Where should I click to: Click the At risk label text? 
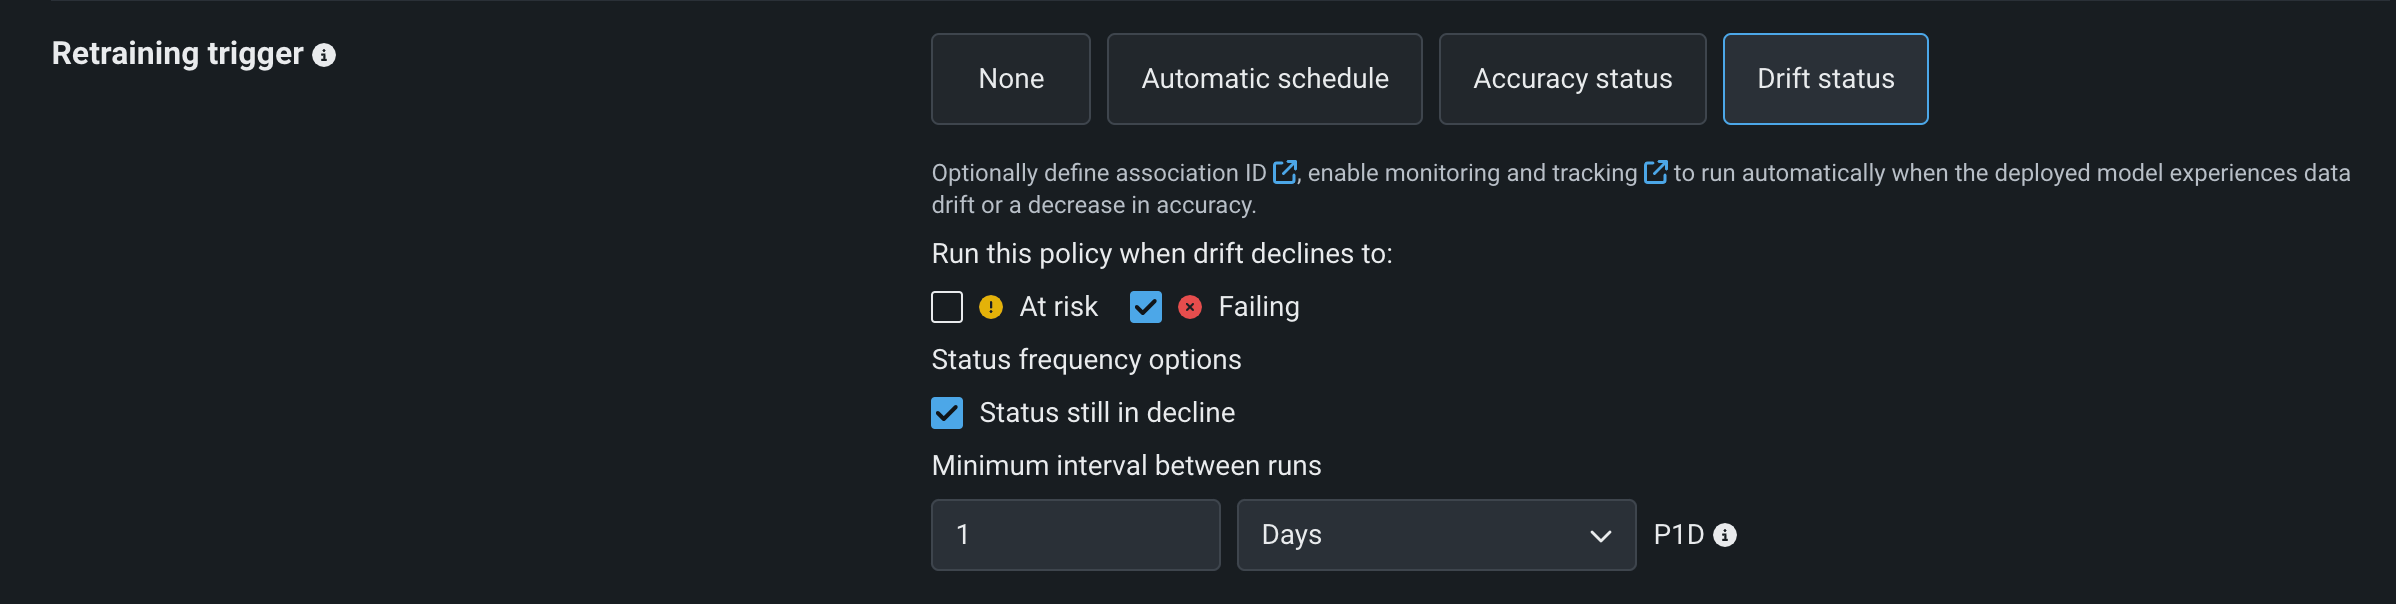coord(1058,307)
